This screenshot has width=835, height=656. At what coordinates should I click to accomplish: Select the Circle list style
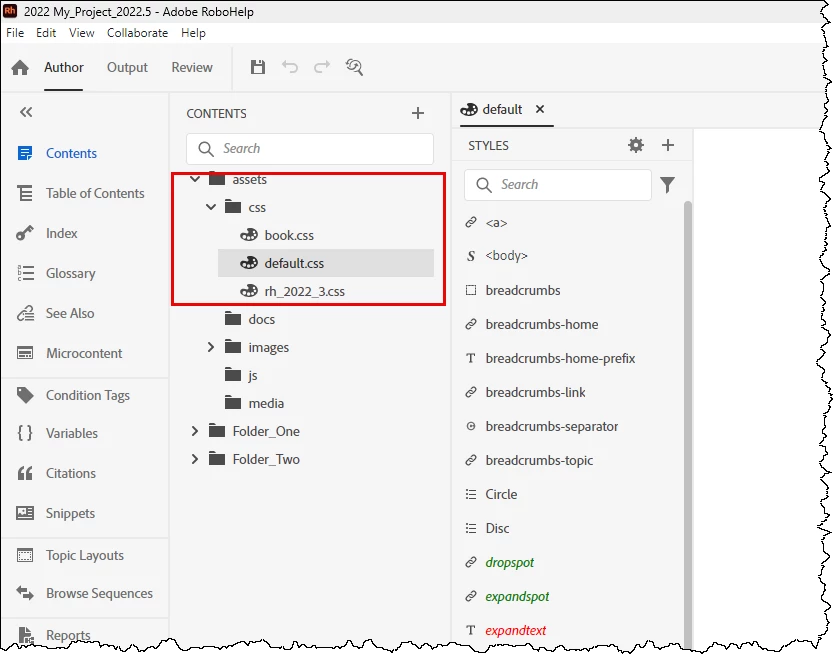point(490,494)
